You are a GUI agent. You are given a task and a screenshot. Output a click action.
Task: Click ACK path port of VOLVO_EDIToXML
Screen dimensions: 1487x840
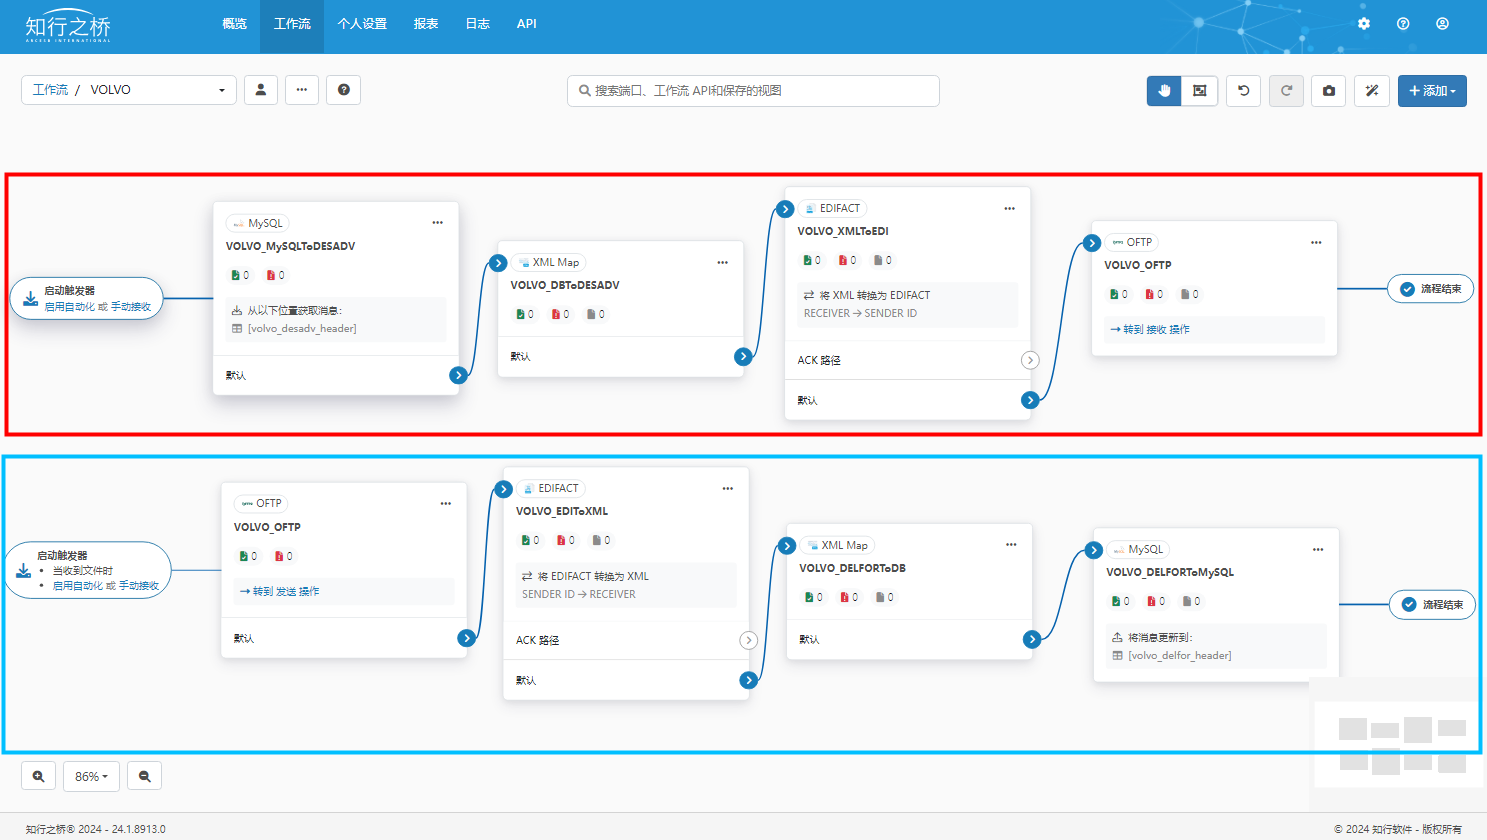click(748, 640)
